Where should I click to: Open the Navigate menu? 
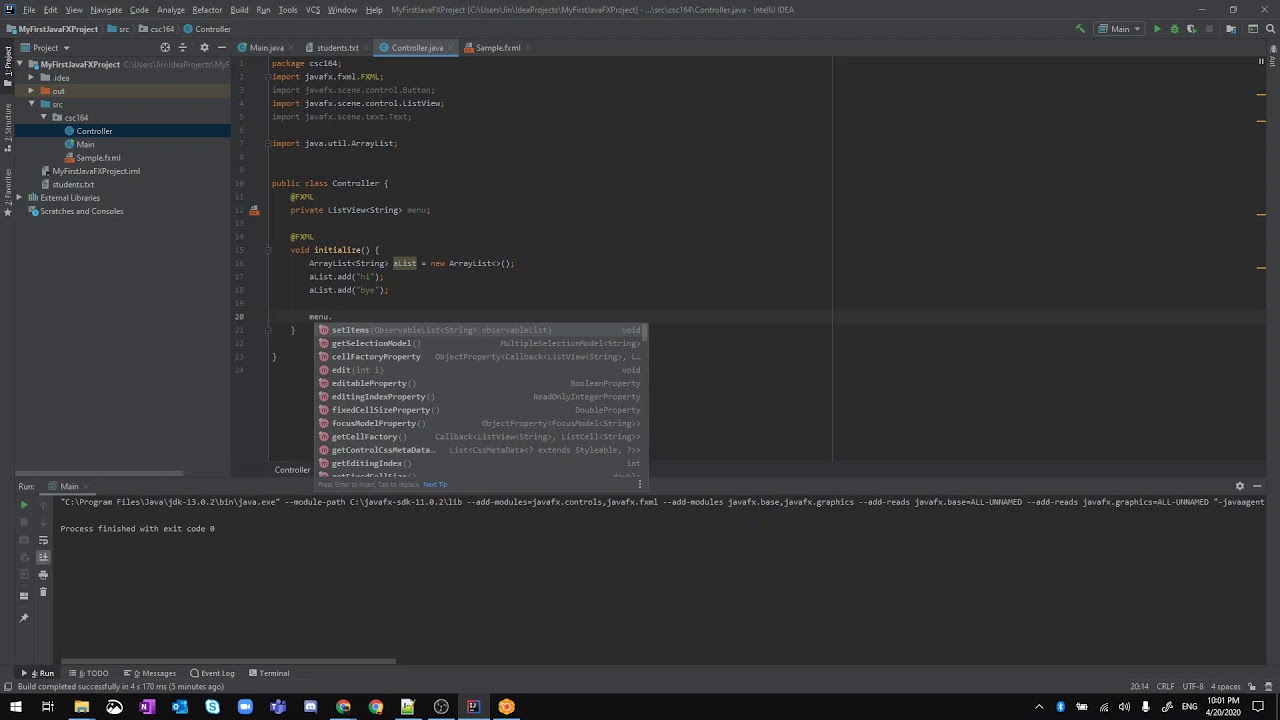[106, 10]
